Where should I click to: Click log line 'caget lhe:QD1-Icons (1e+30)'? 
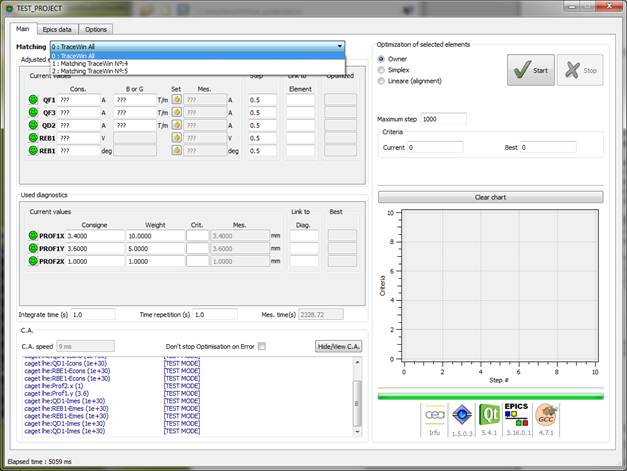(66, 363)
